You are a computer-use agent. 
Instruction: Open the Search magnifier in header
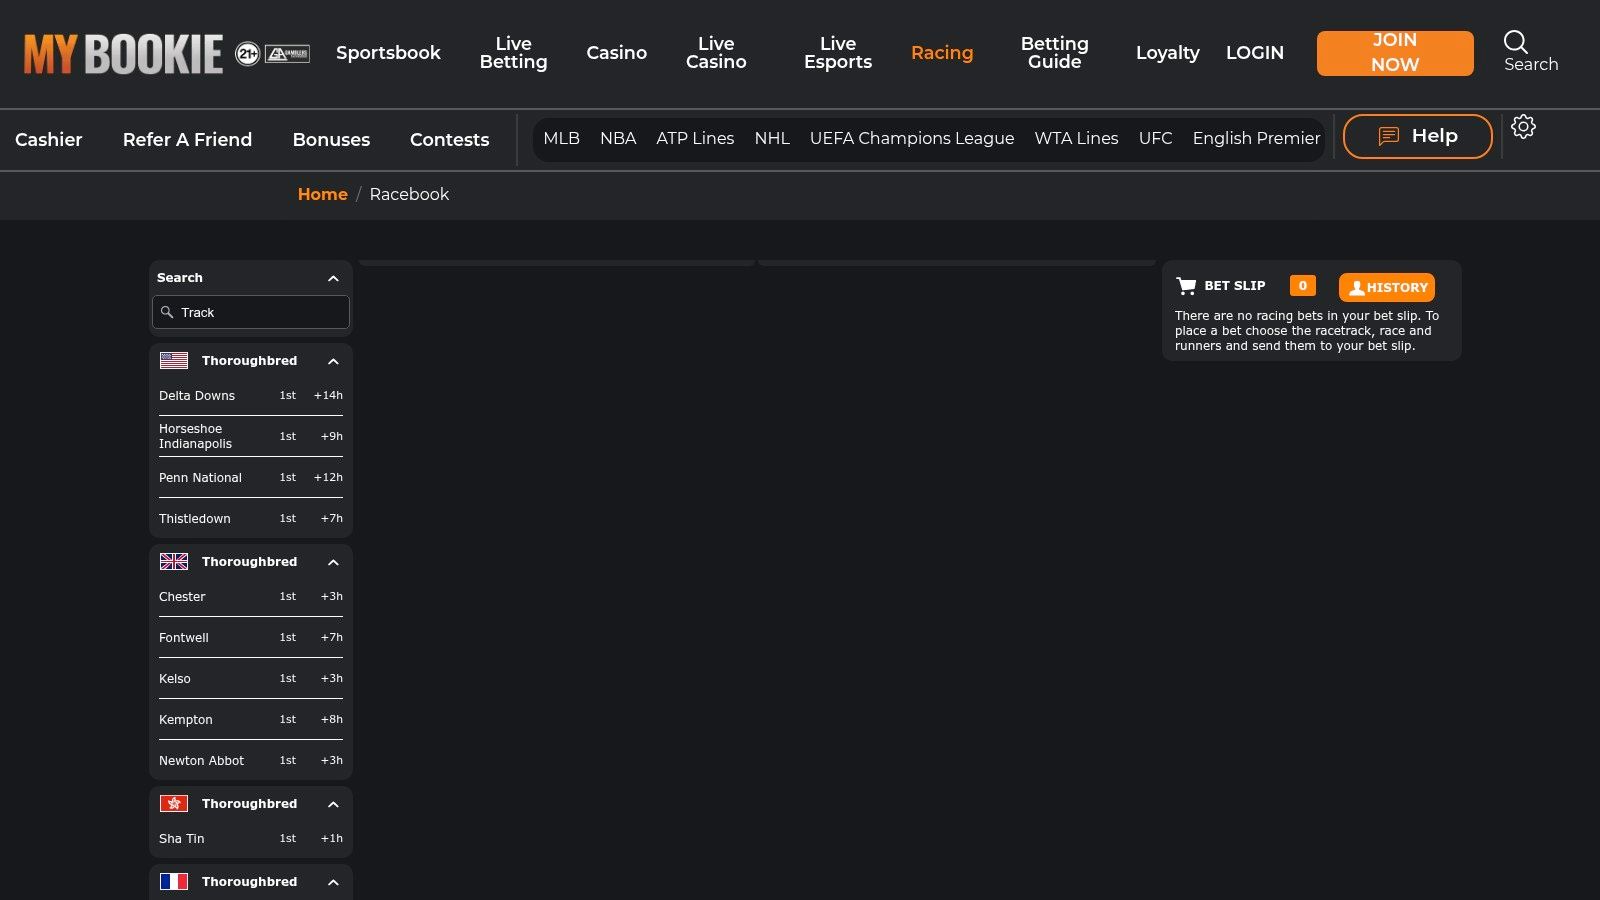(x=1516, y=42)
